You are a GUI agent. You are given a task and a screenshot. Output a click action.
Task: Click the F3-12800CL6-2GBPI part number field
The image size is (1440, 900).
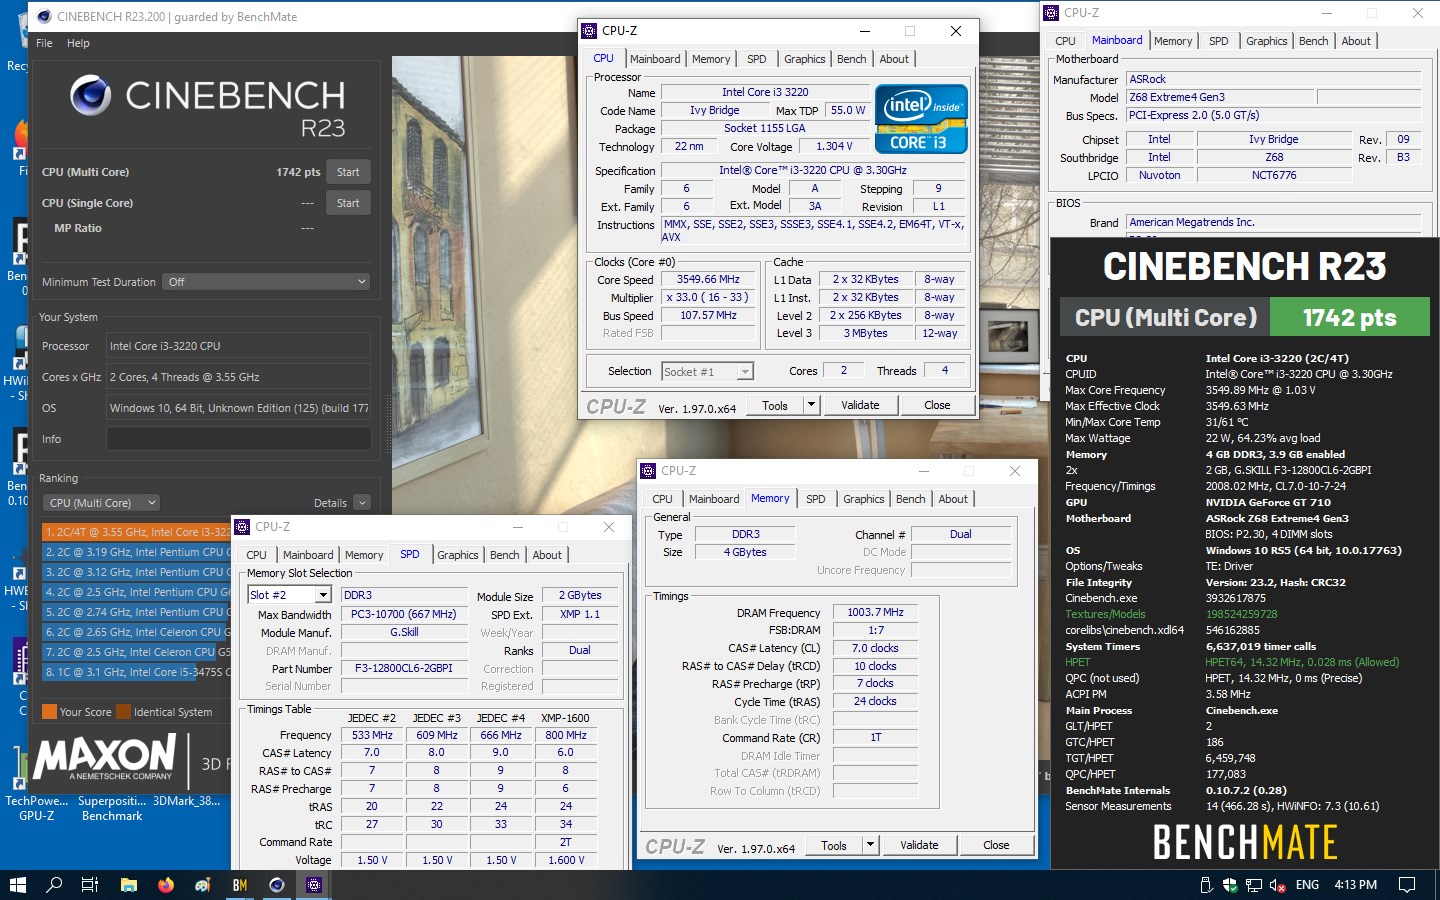[x=405, y=668]
